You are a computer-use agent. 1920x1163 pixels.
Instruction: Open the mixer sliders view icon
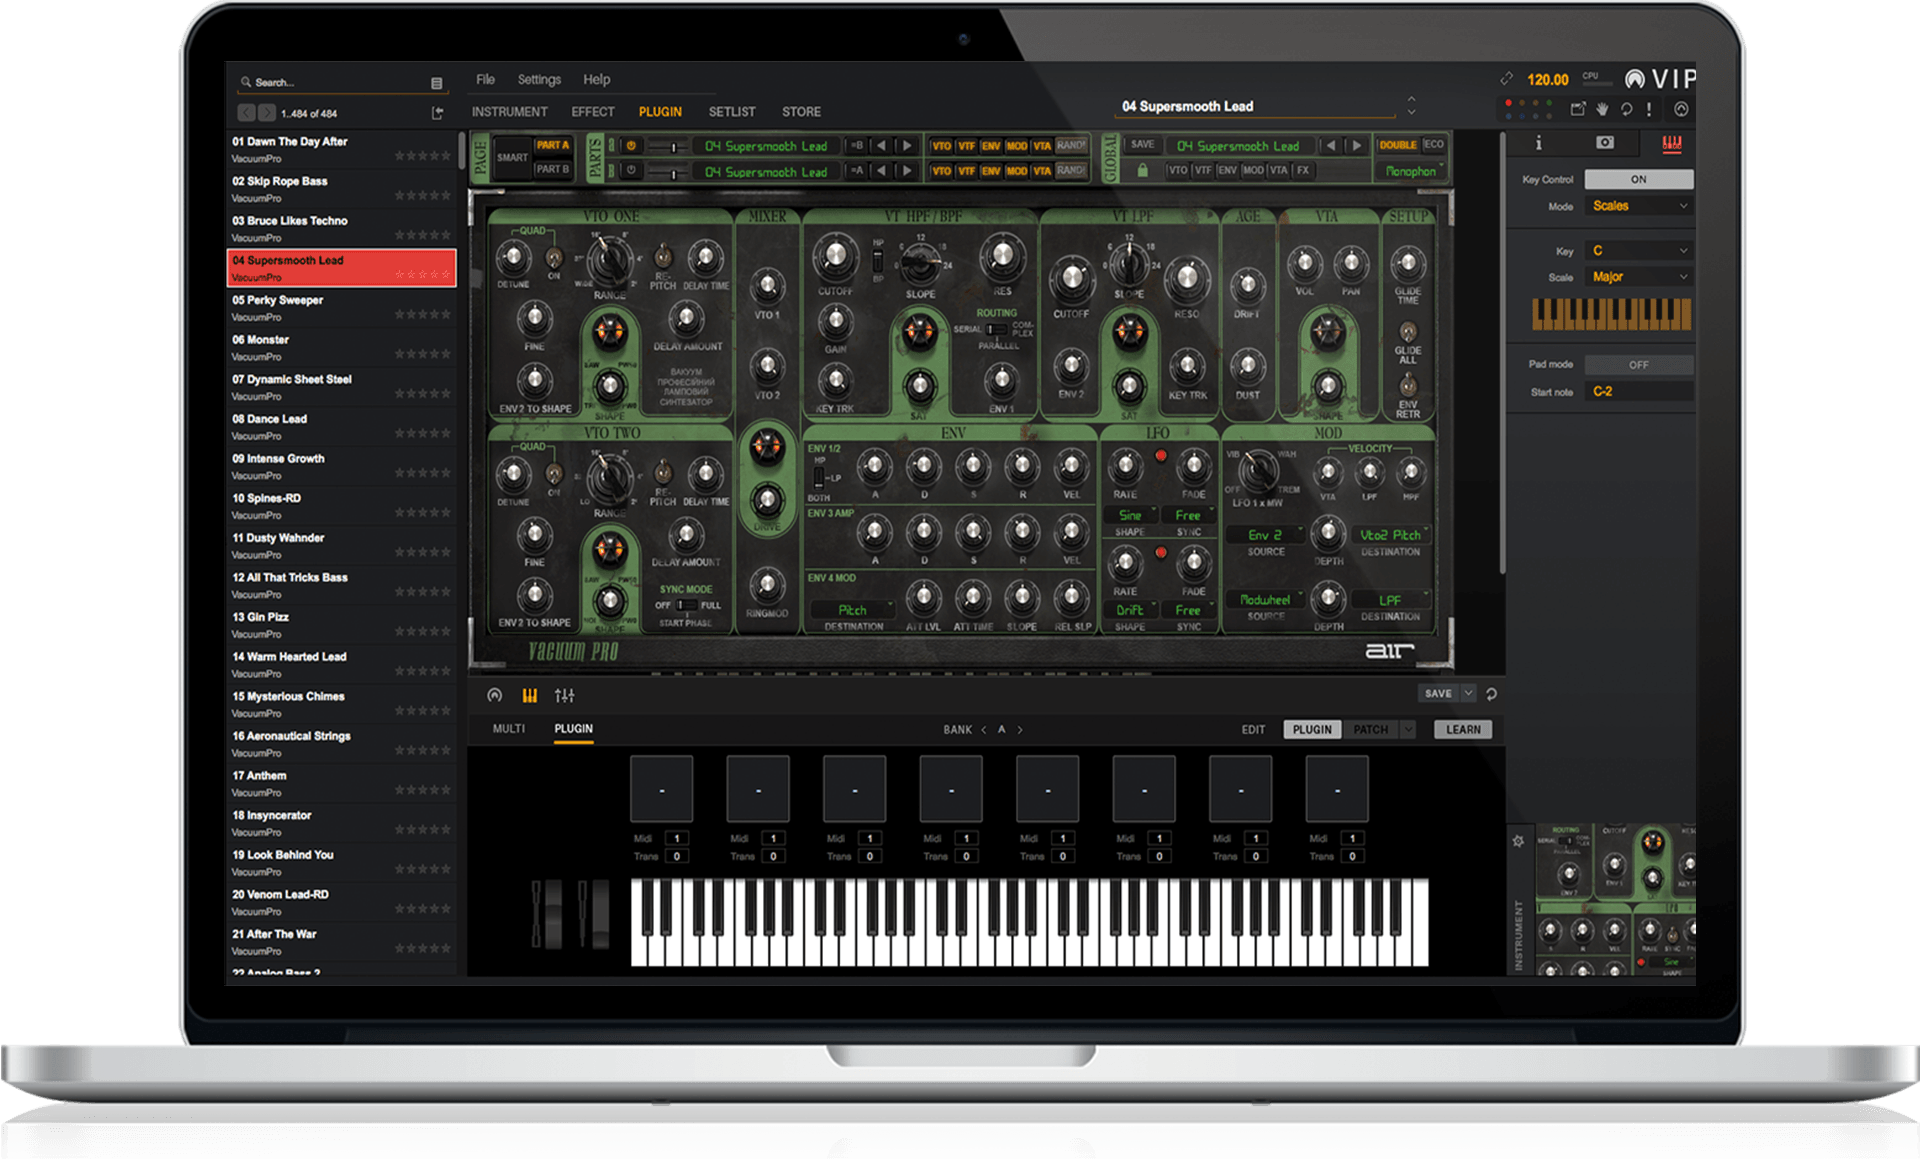[x=565, y=695]
